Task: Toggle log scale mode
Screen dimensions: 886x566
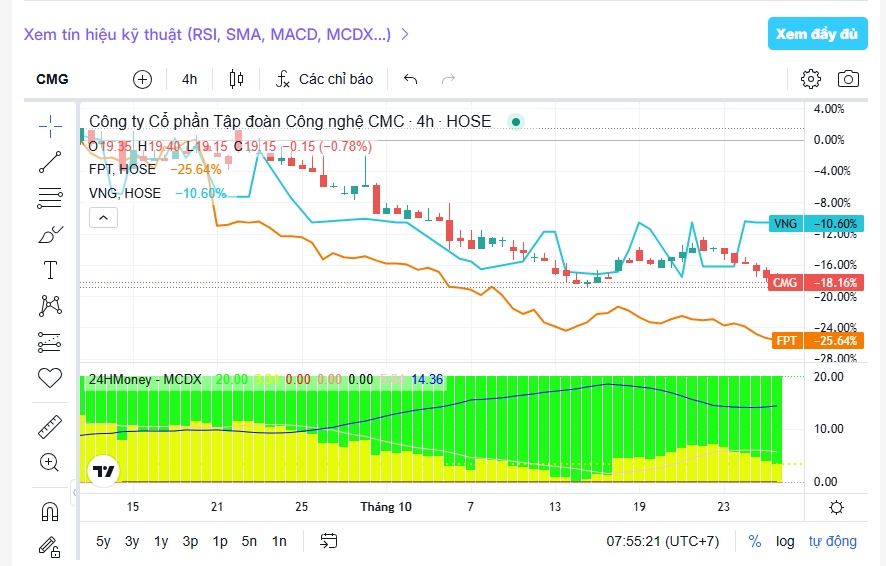Action: coord(785,541)
